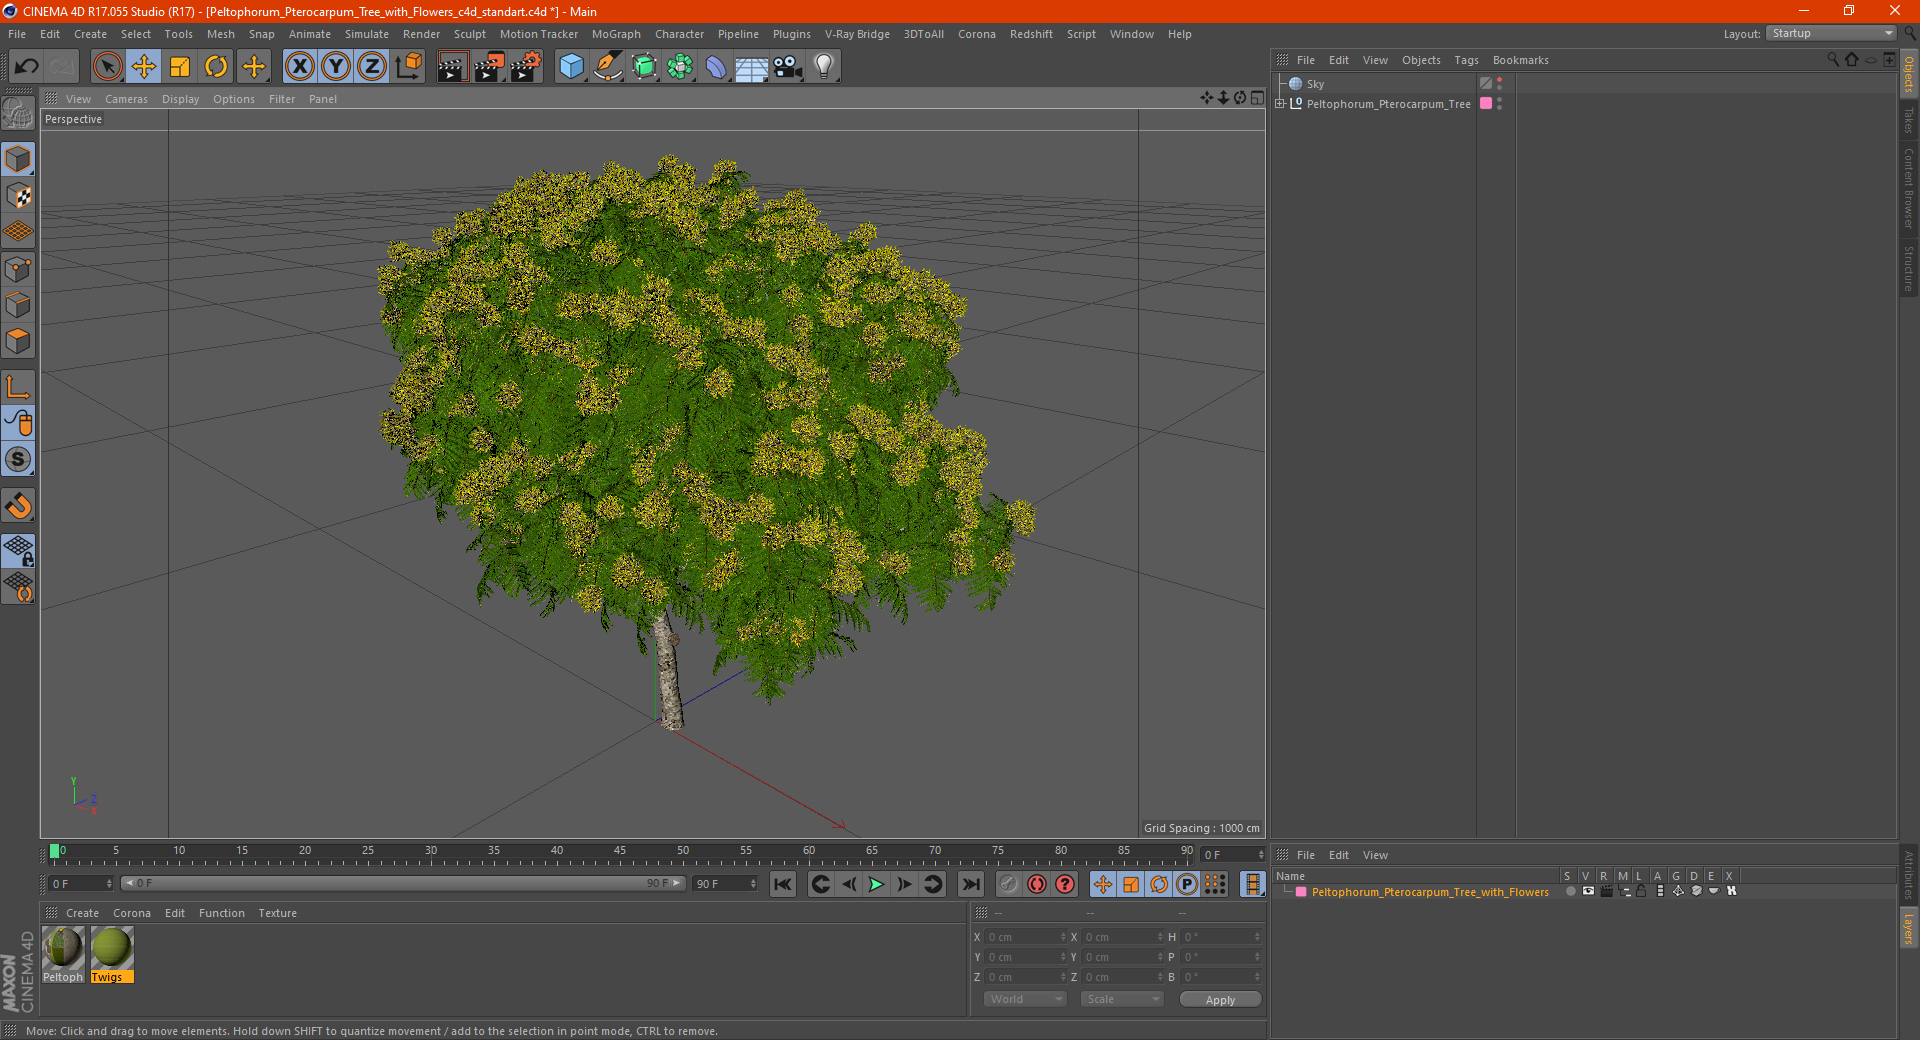Open the Light object icon
The height and width of the screenshot is (1040, 1920).
823,67
